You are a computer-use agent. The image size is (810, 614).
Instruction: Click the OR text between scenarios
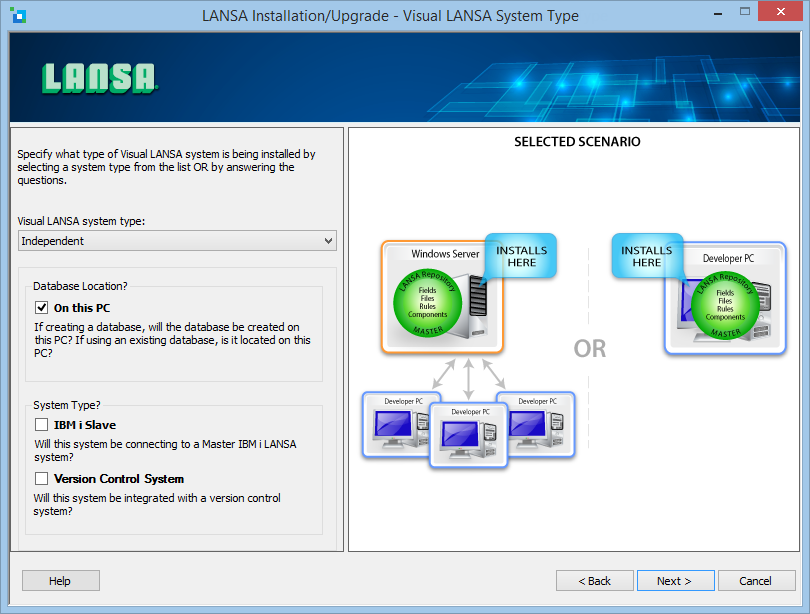coord(590,349)
